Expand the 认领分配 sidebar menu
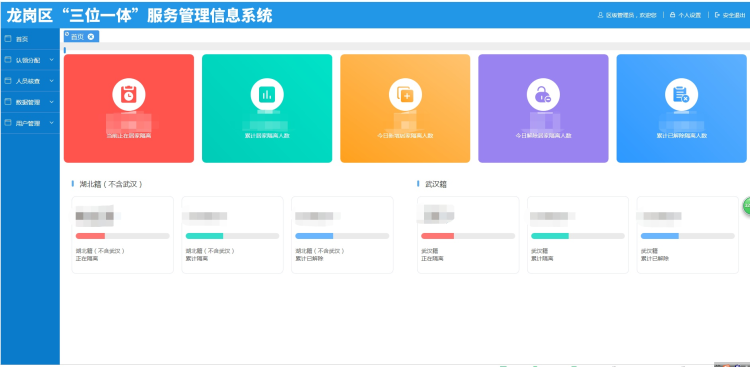The height and width of the screenshot is (367, 750). (30, 60)
